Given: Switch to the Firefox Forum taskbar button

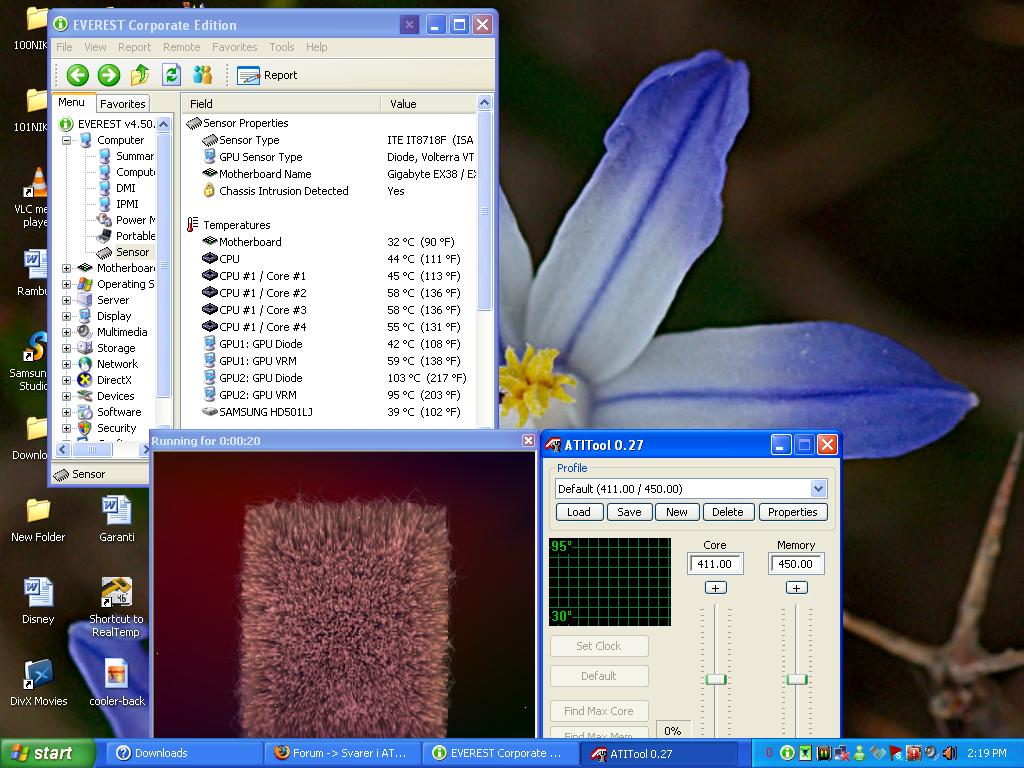Looking at the screenshot, I should coord(342,754).
